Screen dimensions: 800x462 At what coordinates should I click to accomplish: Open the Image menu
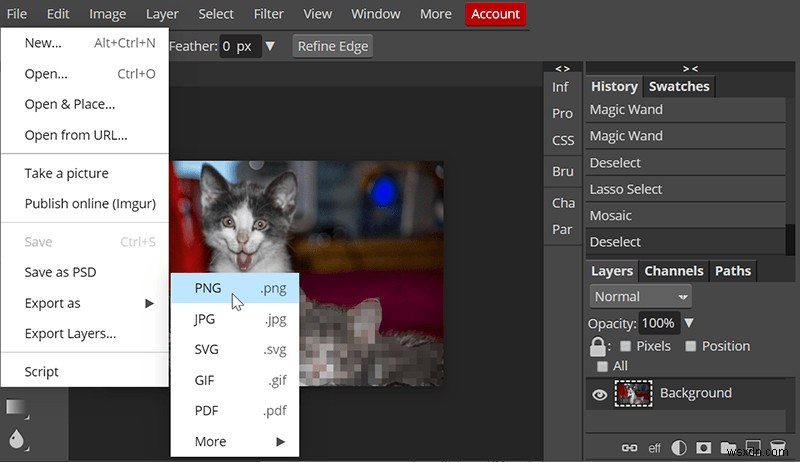point(107,14)
